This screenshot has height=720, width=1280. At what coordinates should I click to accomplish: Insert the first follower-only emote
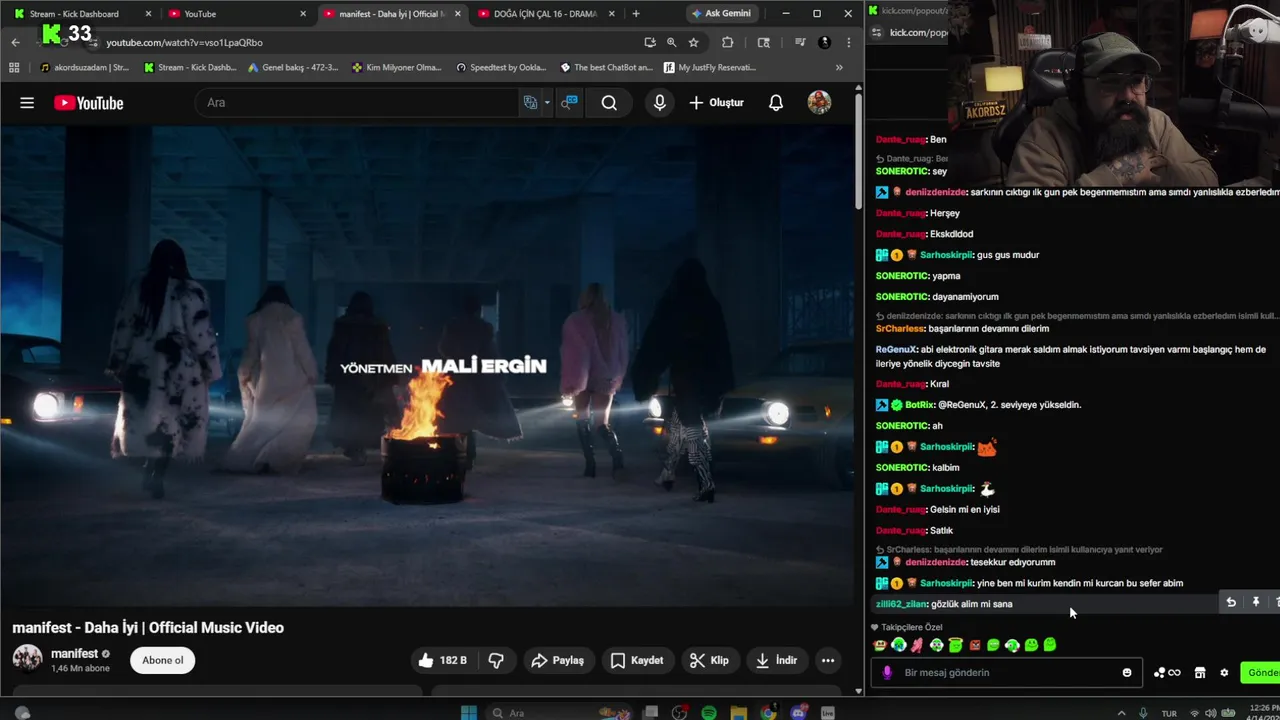pos(880,646)
